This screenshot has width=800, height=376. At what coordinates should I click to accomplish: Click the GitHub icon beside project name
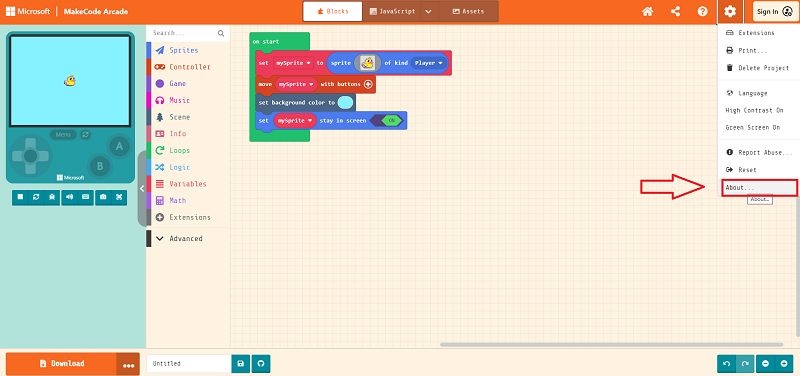[x=261, y=364]
